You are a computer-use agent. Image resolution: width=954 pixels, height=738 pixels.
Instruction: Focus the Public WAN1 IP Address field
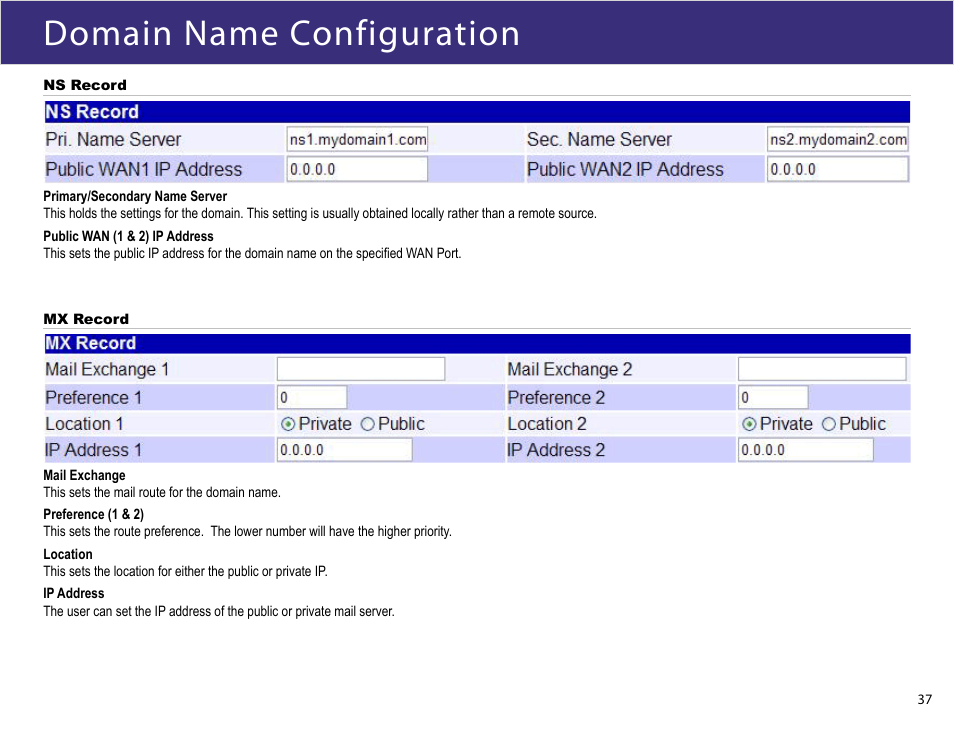[357, 169]
